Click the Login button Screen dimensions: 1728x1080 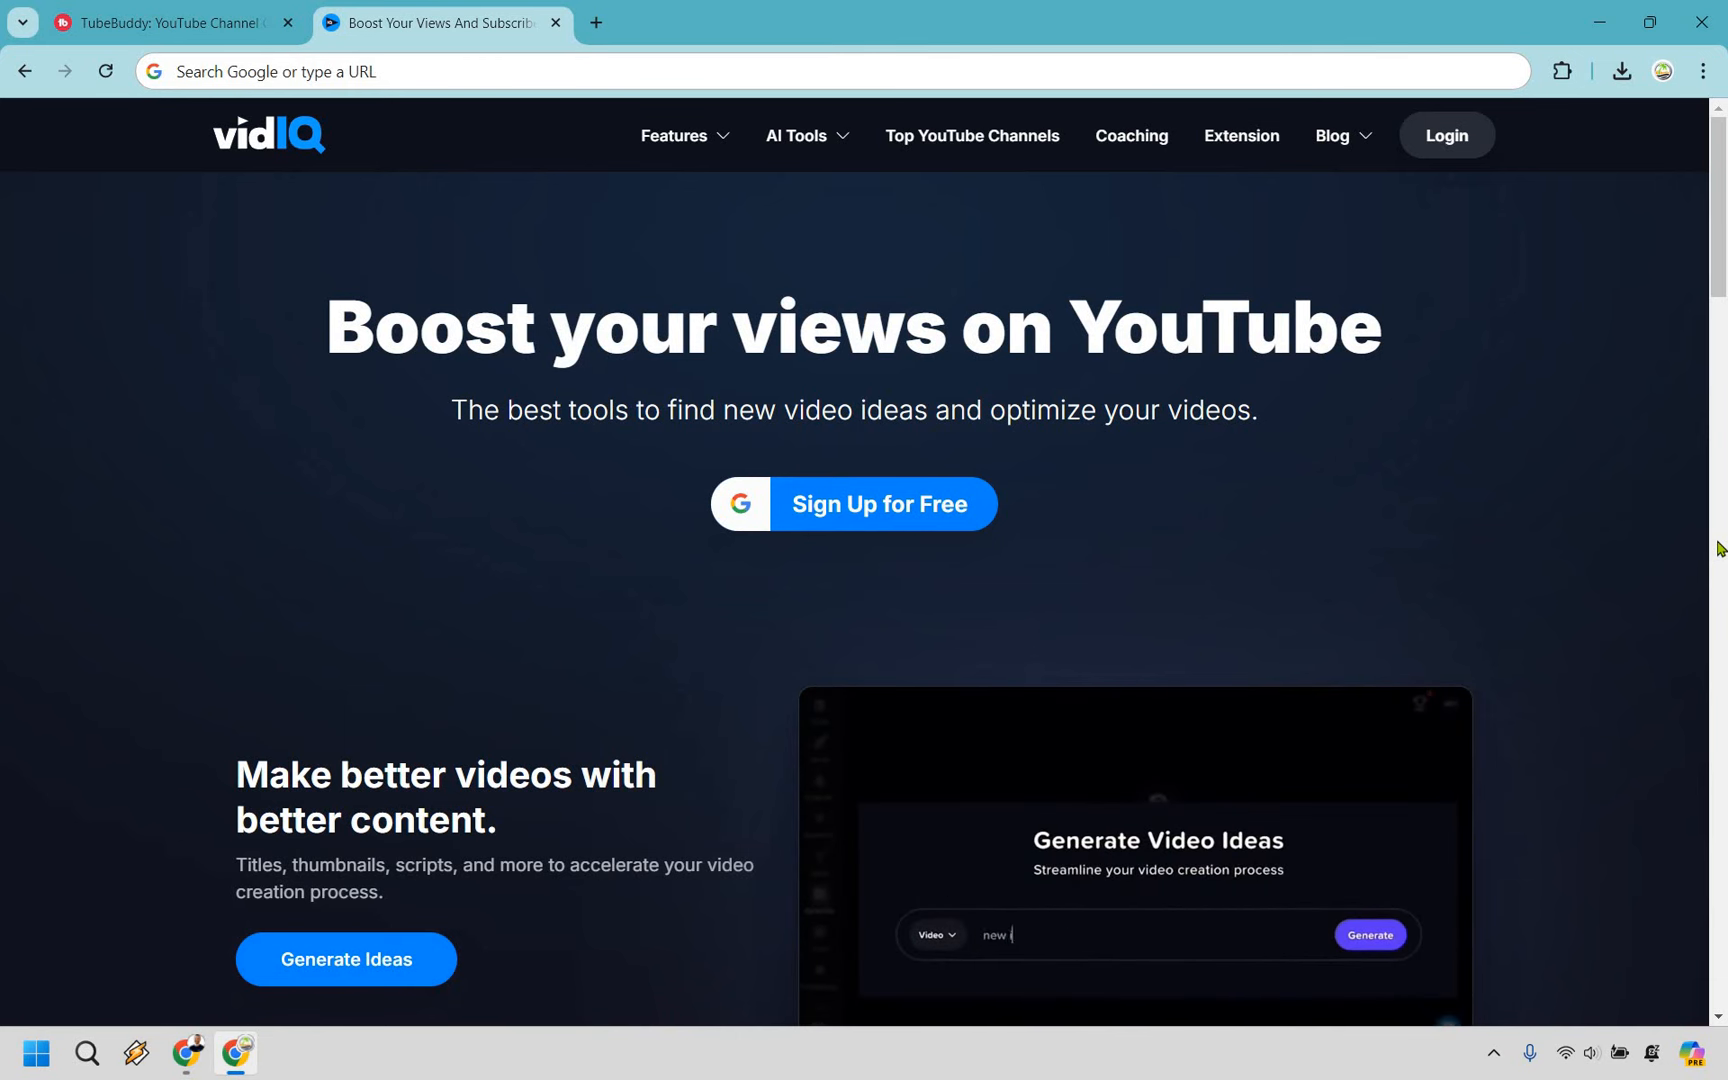(x=1447, y=135)
